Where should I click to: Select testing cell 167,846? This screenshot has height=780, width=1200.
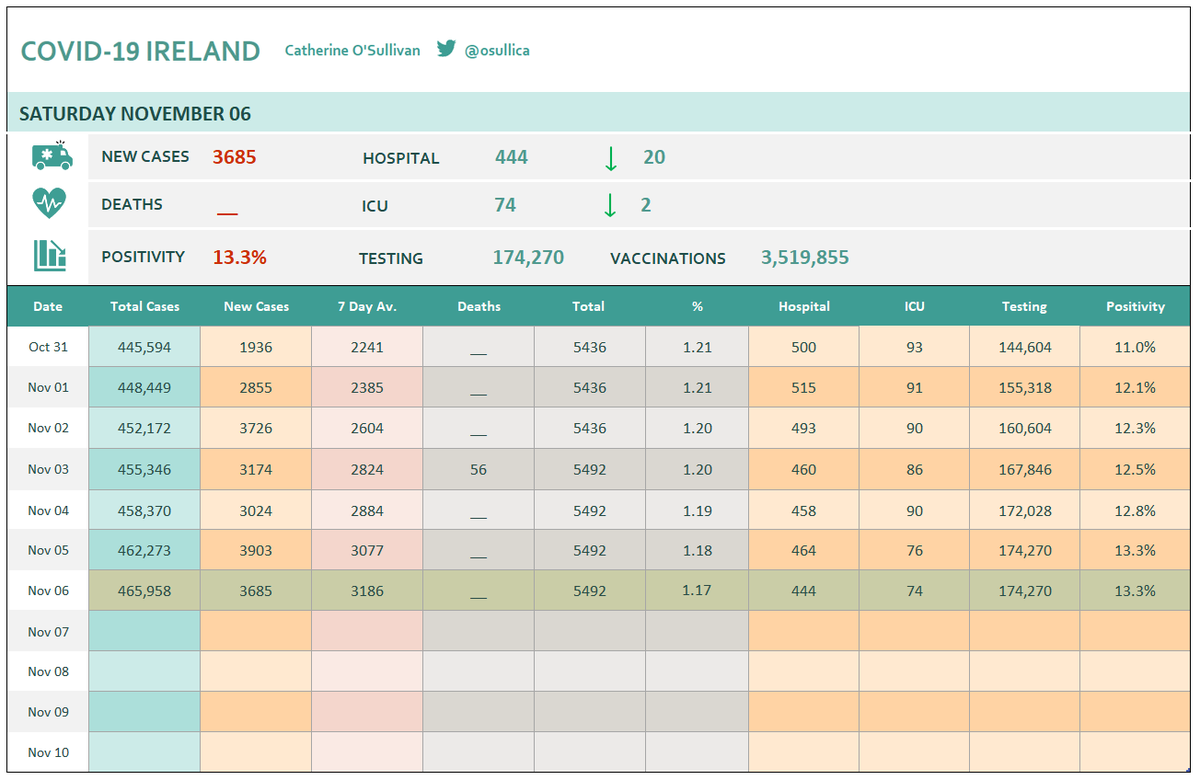1025,469
